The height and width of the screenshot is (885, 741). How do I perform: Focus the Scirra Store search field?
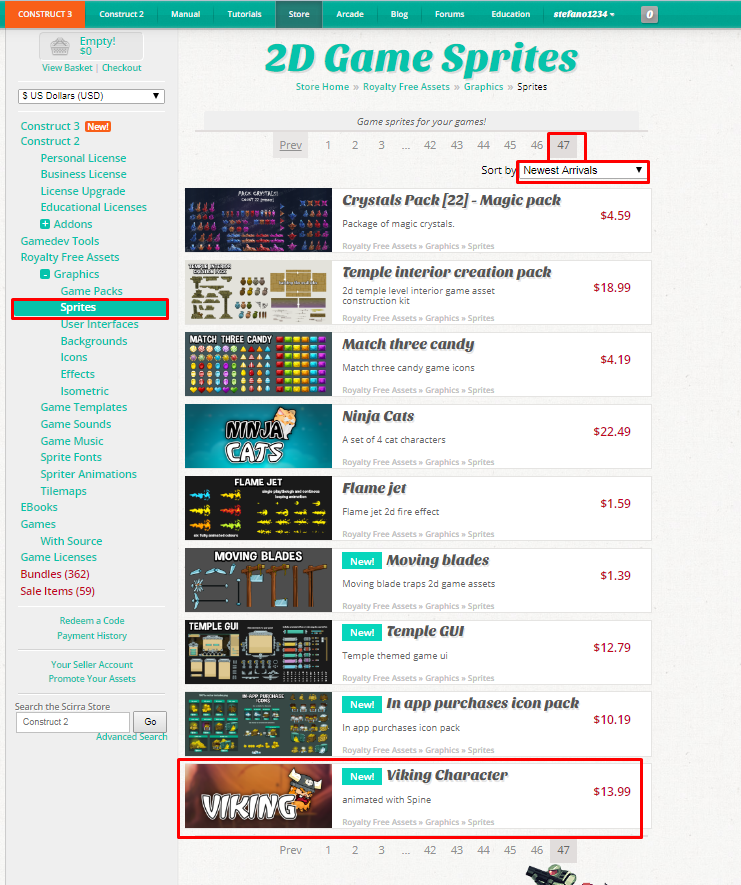pyautogui.click(x=73, y=722)
